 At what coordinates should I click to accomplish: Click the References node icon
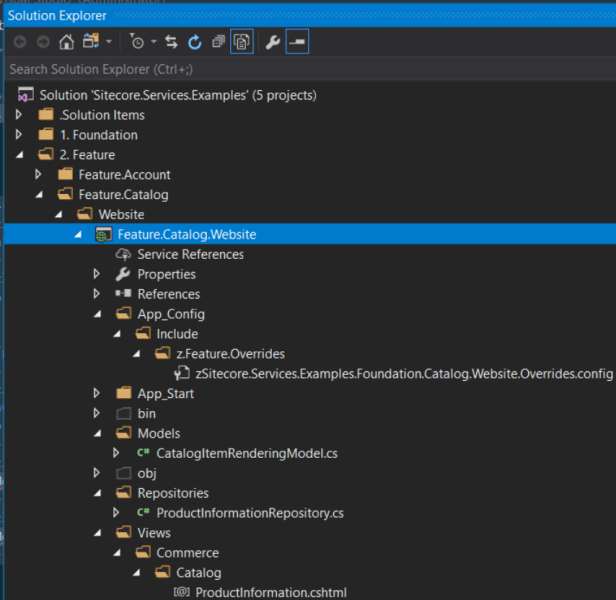pyautogui.click(x=123, y=294)
